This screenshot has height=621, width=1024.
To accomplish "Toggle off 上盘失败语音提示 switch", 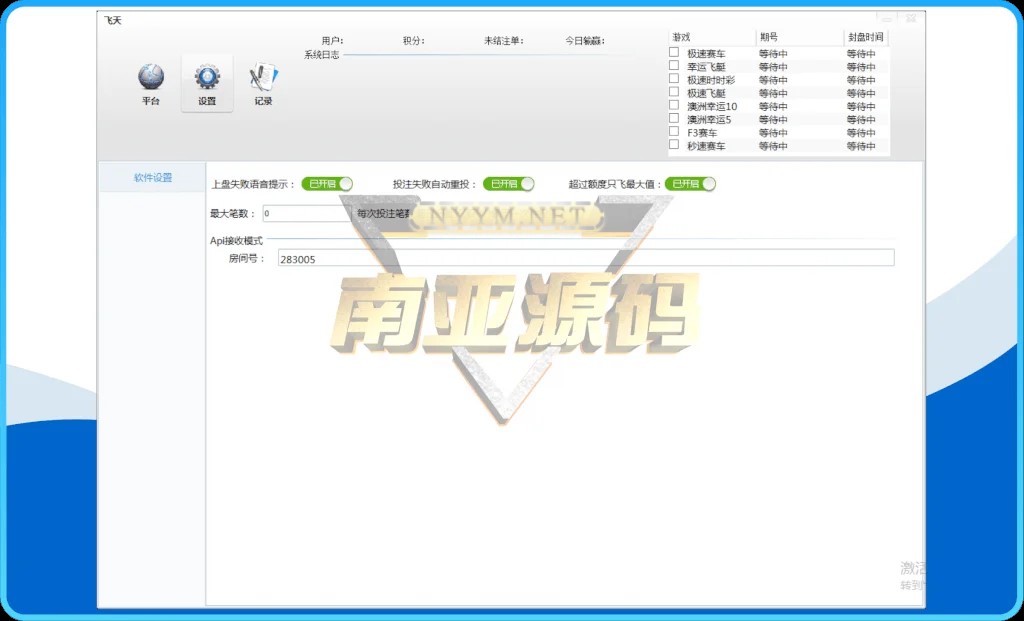I will pos(327,184).
